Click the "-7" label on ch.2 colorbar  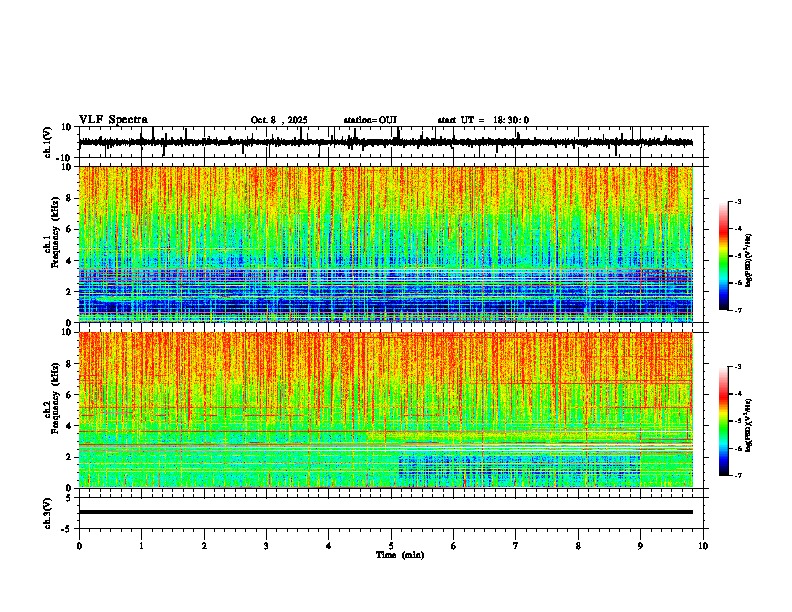(737, 475)
